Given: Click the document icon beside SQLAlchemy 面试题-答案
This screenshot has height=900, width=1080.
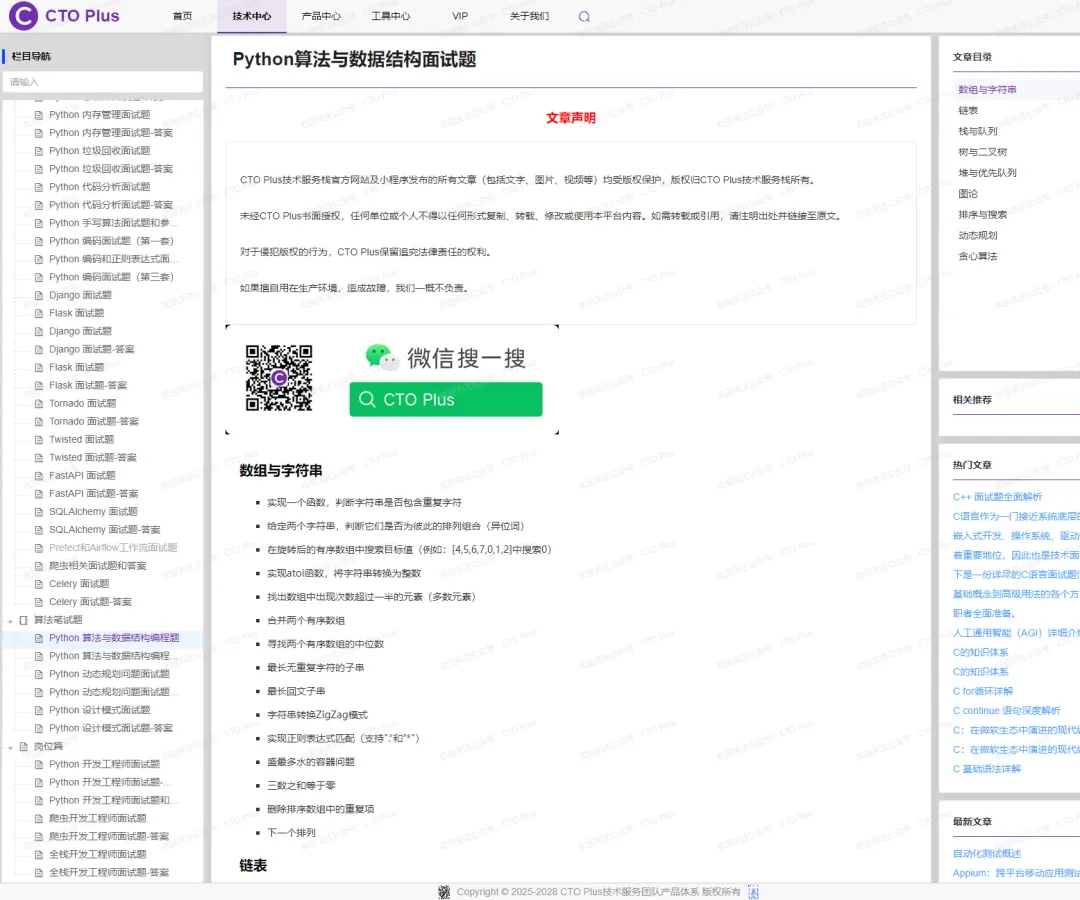Looking at the screenshot, I should 39,530.
